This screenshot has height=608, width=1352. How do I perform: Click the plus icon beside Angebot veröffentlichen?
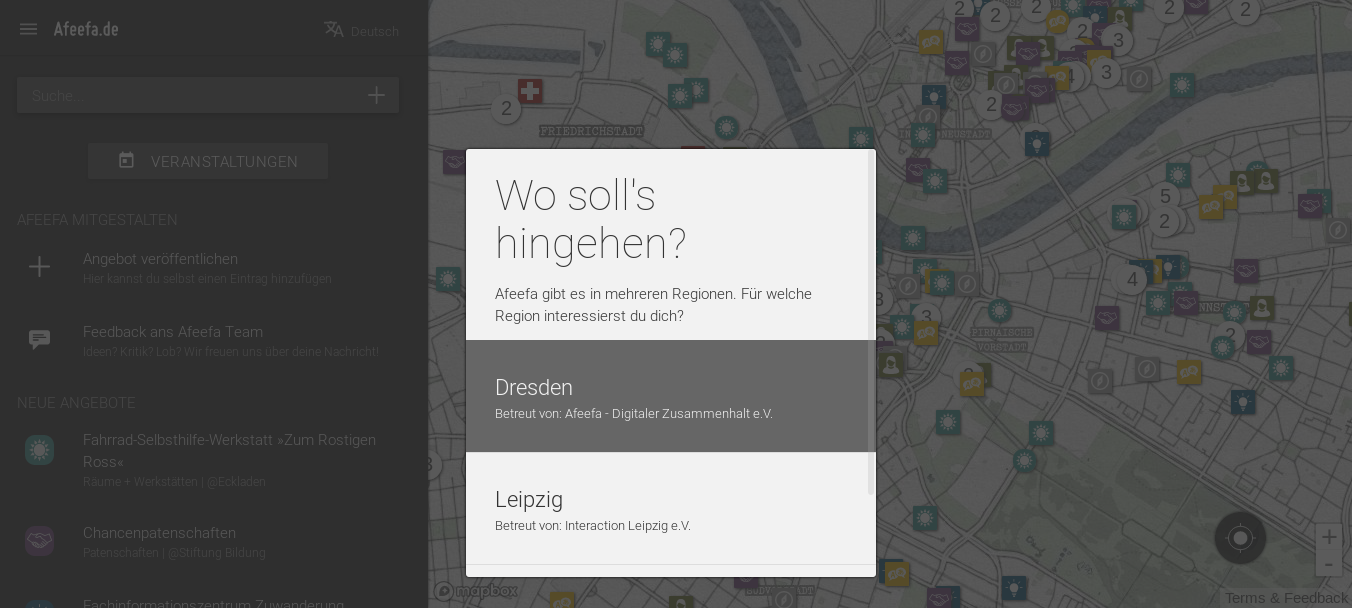(39, 266)
